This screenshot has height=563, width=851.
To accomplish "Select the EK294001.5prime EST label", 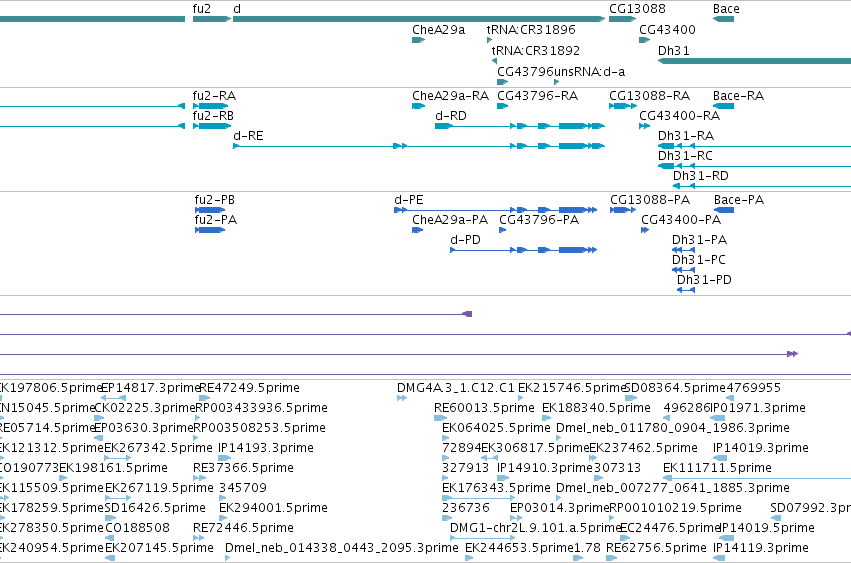I will click(x=273, y=508).
